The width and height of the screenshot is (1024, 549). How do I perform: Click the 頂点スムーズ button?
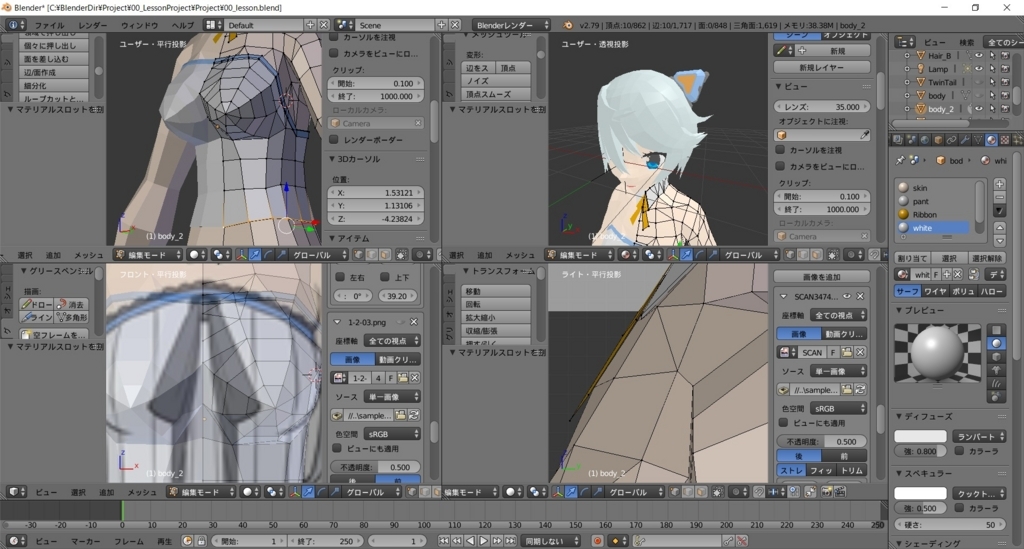[x=496, y=94]
